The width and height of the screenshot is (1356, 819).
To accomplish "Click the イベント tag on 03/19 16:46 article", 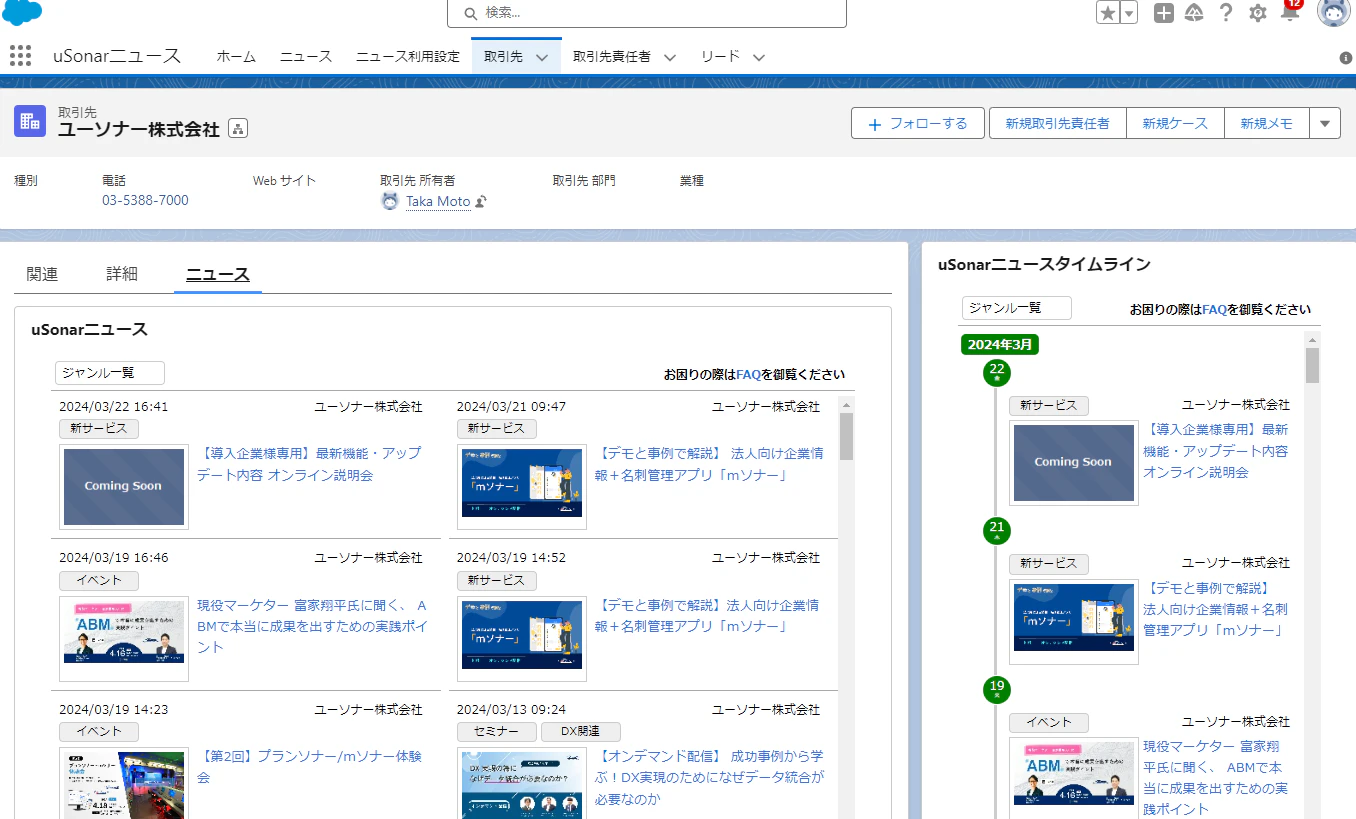I will pyautogui.click(x=99, y=581).
